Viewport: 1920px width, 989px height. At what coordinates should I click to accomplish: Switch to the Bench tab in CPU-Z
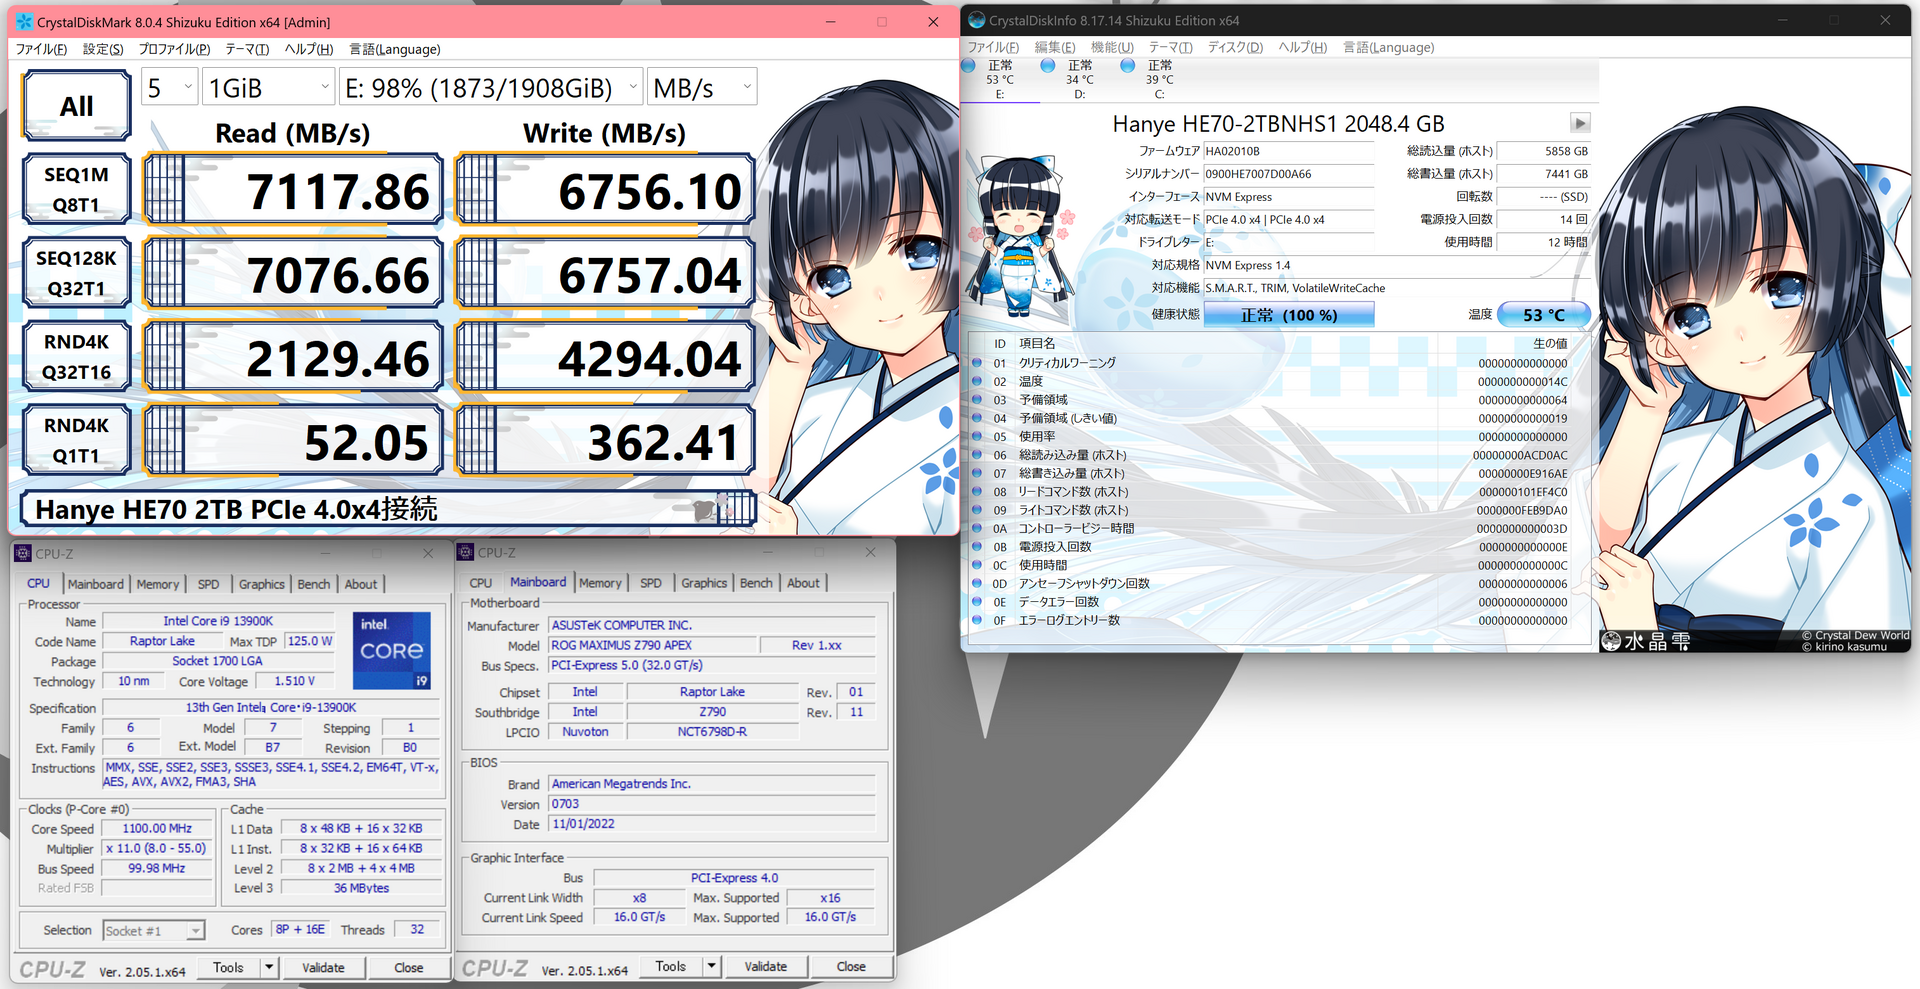tap(313, 584)
